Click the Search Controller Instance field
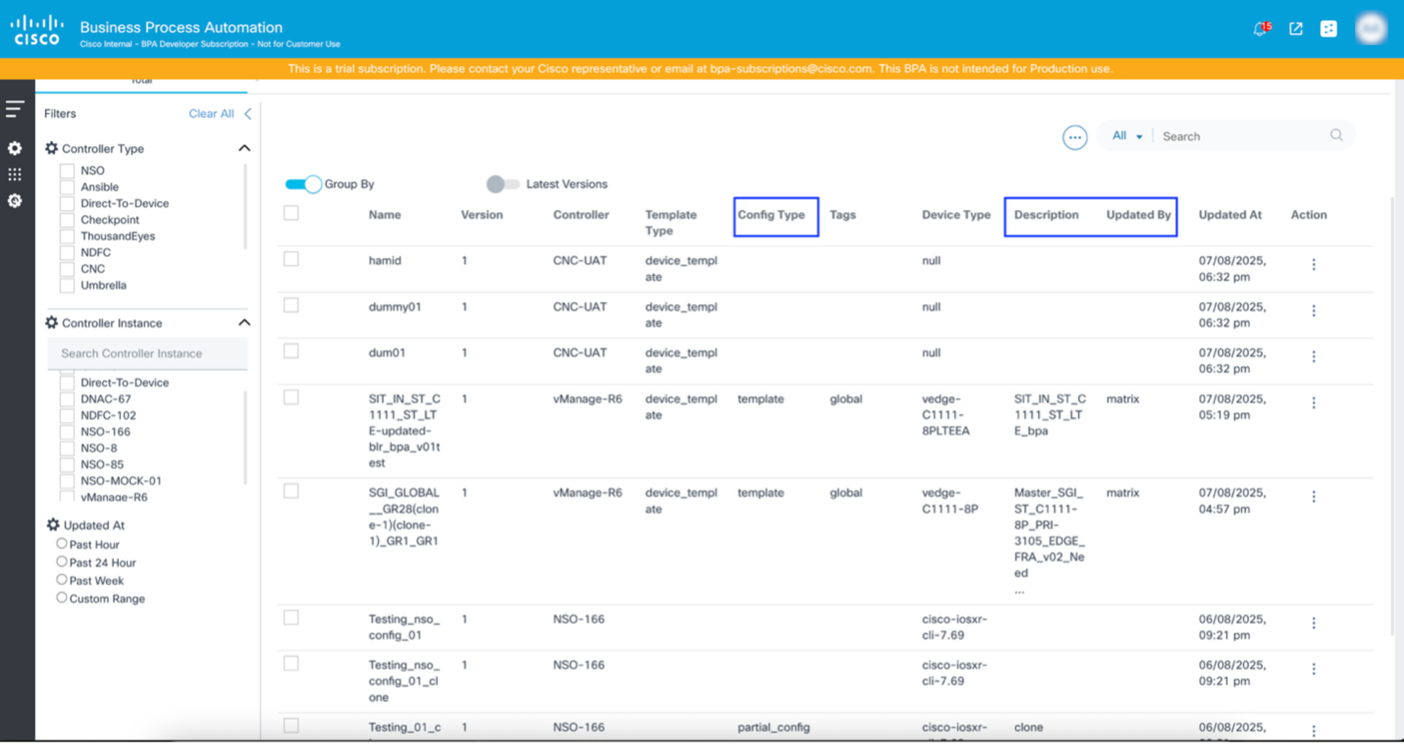 click(148, 354)
